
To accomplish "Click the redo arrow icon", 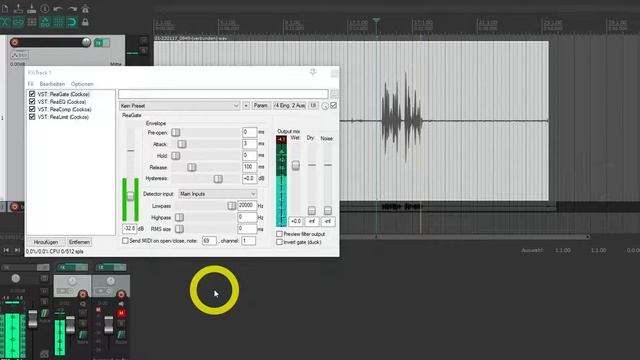I will [x=72, y=8].
